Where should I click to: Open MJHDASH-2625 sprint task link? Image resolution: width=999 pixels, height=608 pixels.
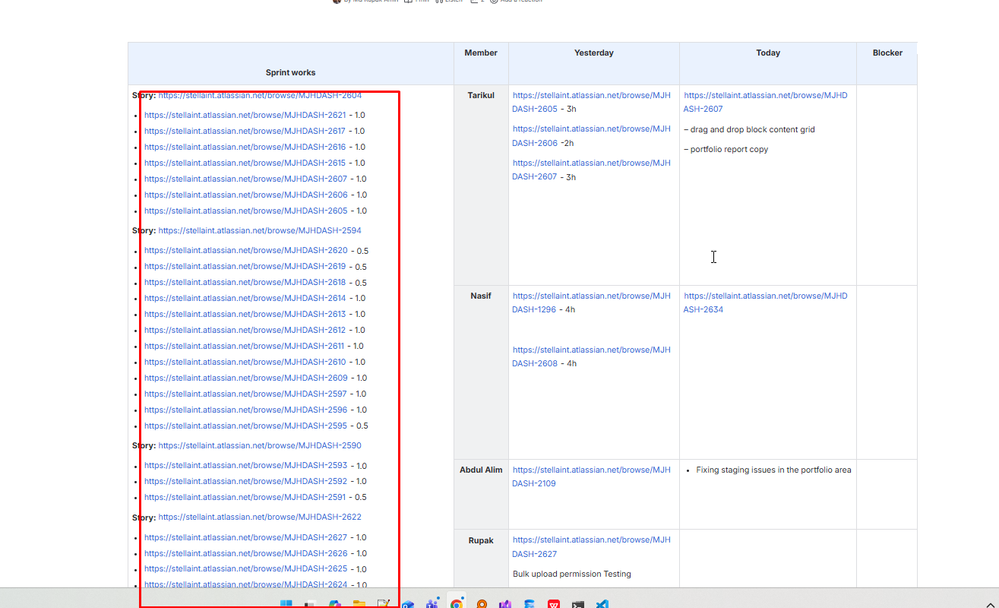(246, 568)
